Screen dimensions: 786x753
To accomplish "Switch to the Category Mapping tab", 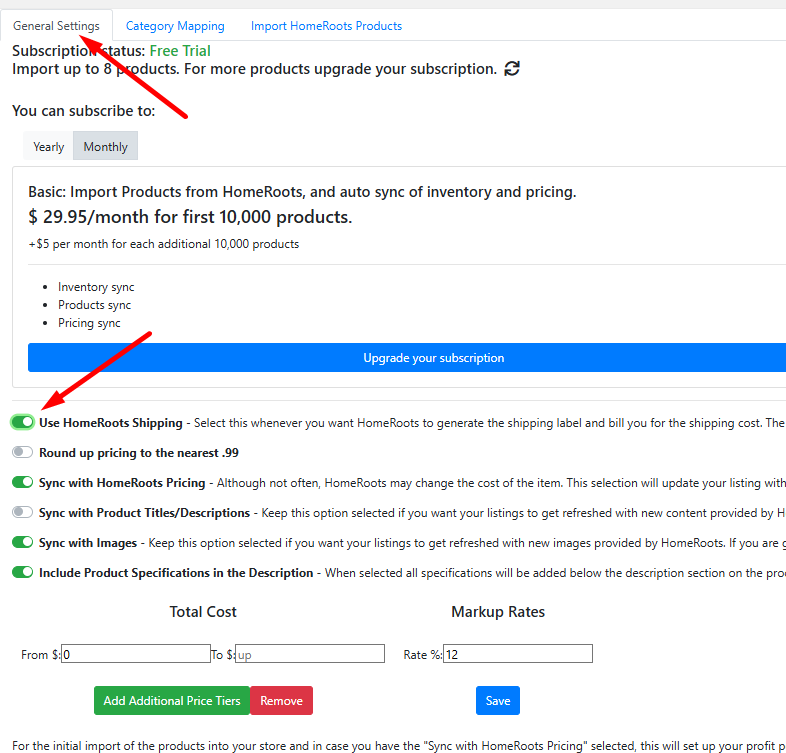I will pyautogui.click(x=175, y=26).
